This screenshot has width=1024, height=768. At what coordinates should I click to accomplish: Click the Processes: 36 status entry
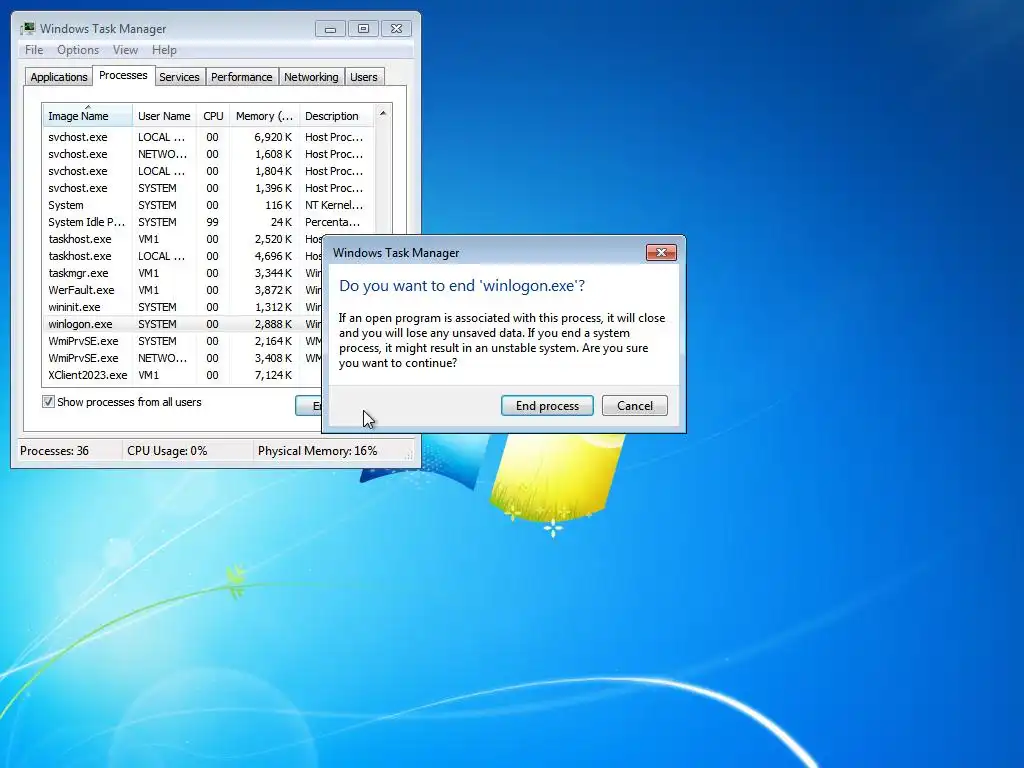click(54, 451)
